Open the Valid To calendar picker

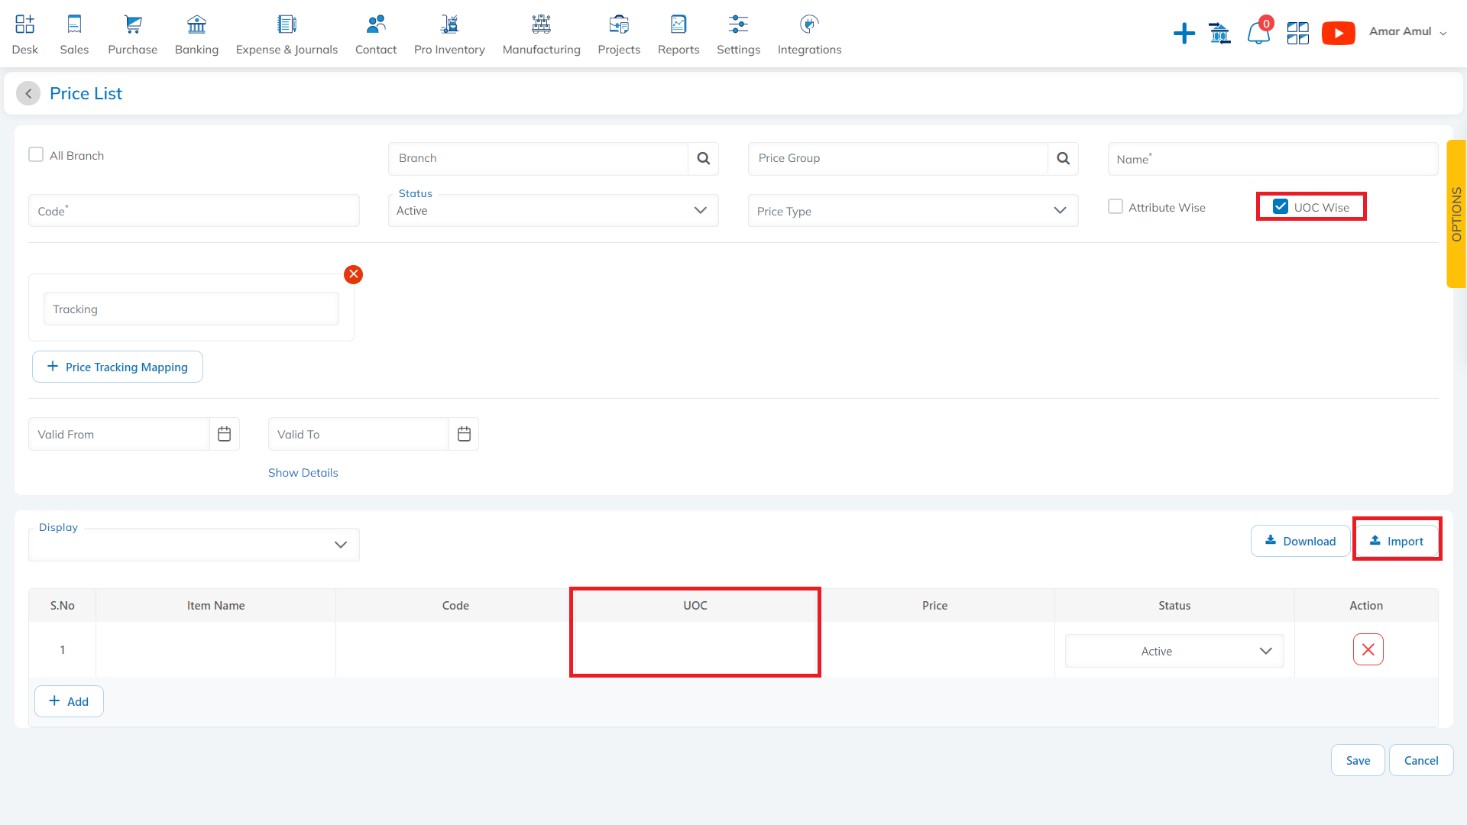click(x=464, y=434)
